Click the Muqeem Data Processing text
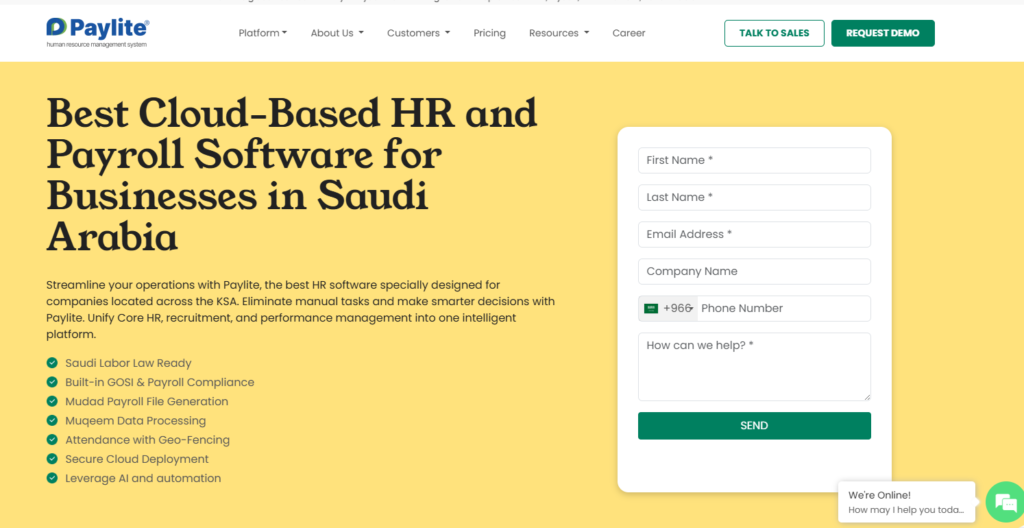Screen dimensions: 1024x528 pyautogui.click(x=135, y=421)
